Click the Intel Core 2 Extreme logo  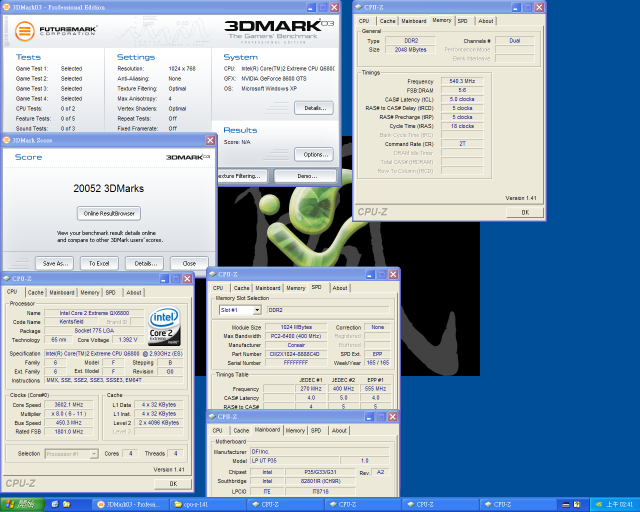[x=164, y=326]
